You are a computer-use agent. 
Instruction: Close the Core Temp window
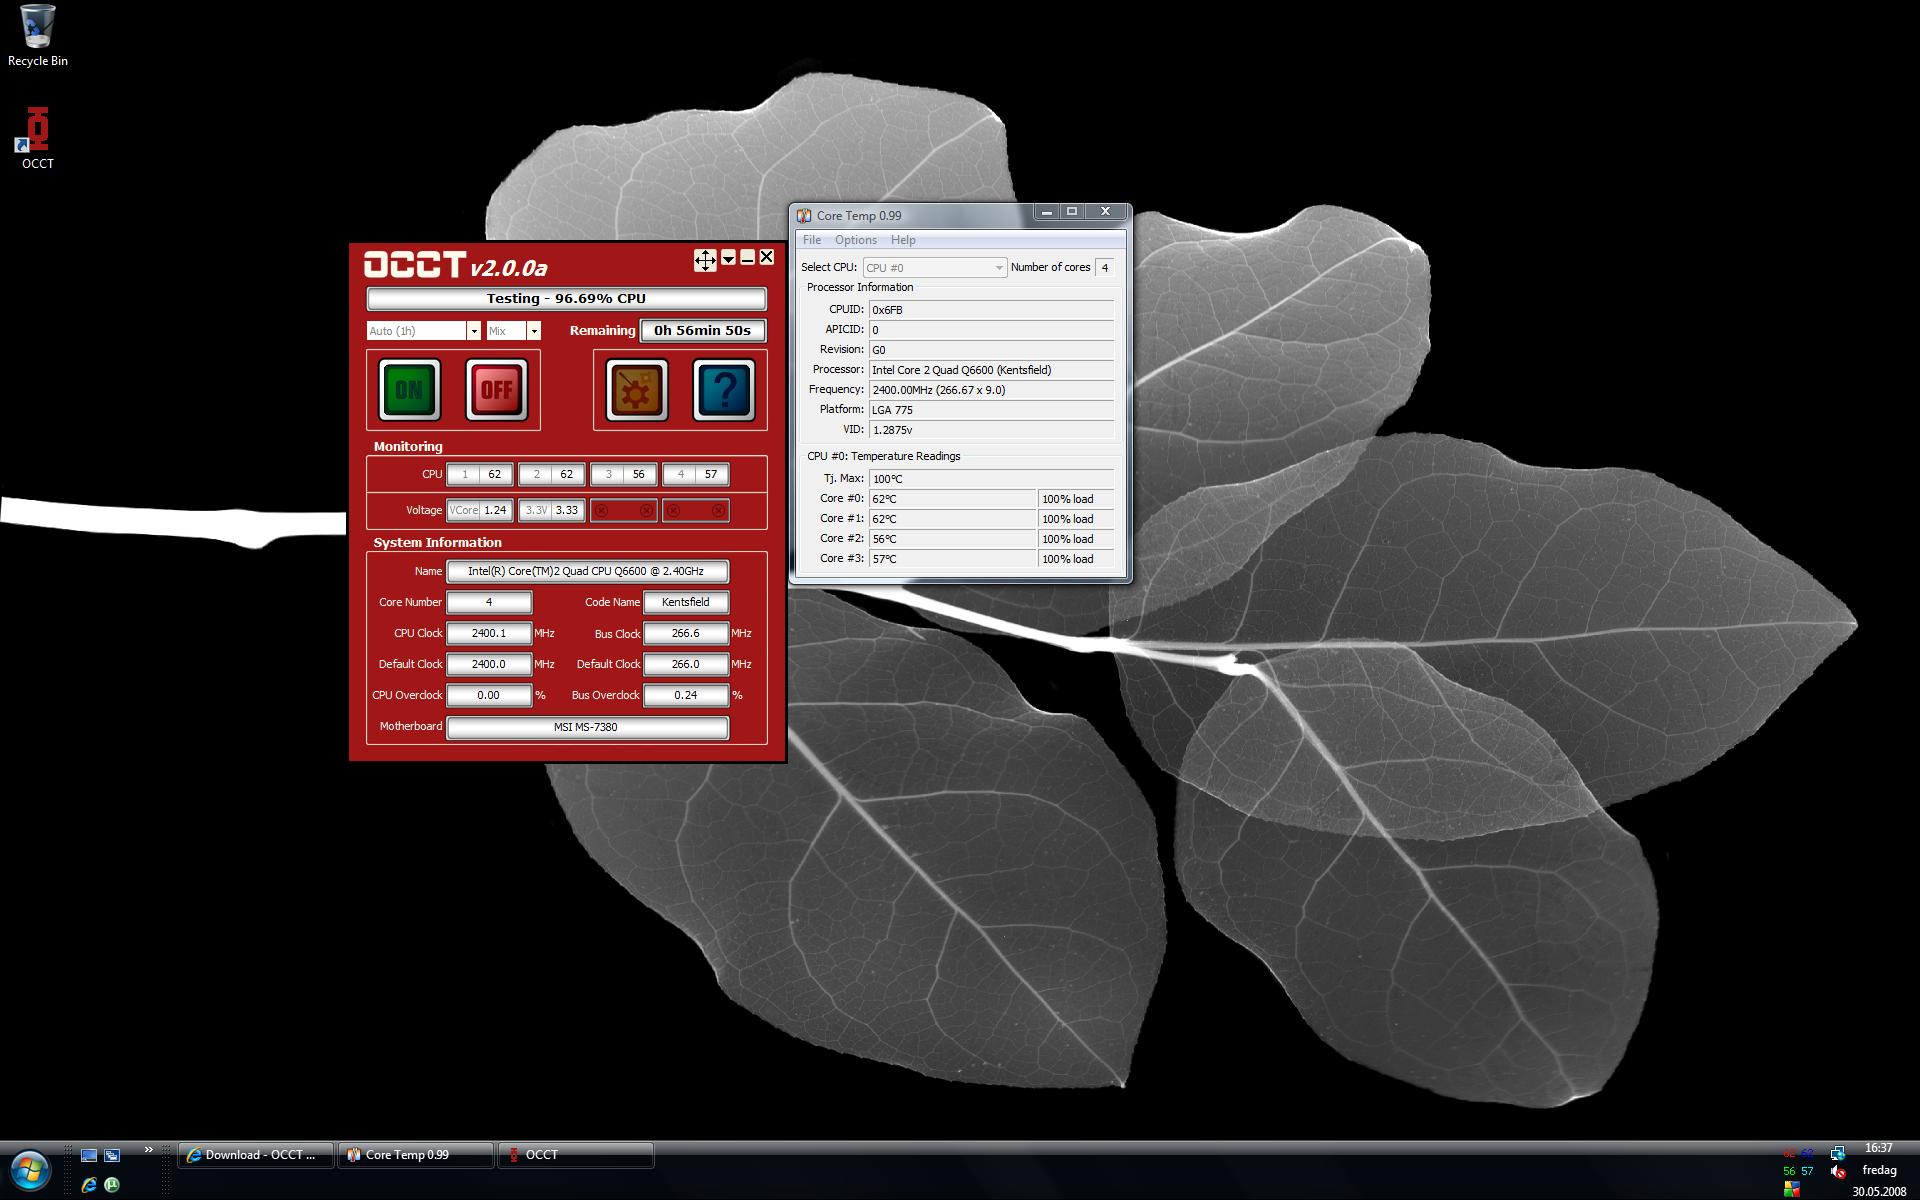click(1106, 212)
